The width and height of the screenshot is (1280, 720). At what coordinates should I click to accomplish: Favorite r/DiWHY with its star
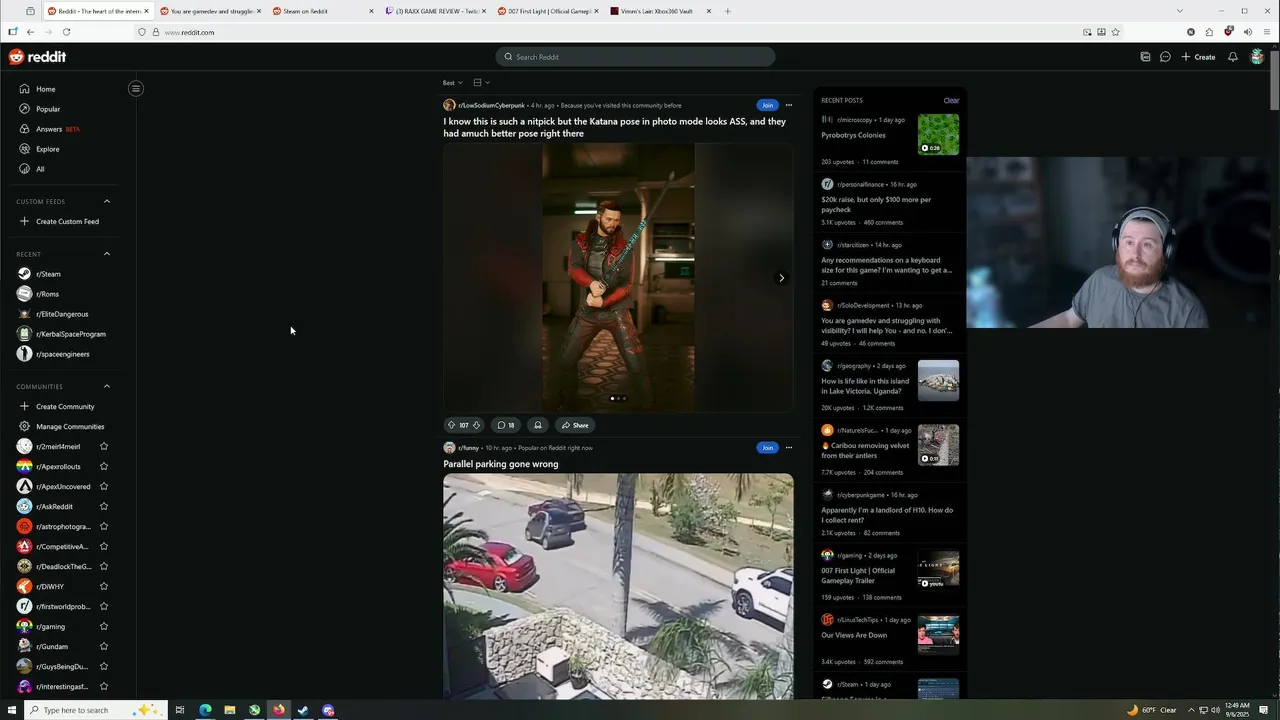[x=104, y=586]
